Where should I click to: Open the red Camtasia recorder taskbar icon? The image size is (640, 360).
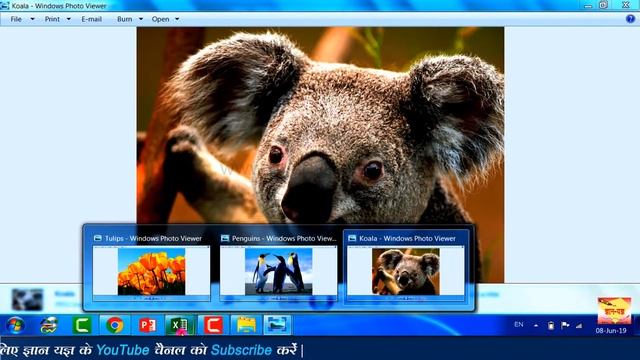tap(213, 325)
